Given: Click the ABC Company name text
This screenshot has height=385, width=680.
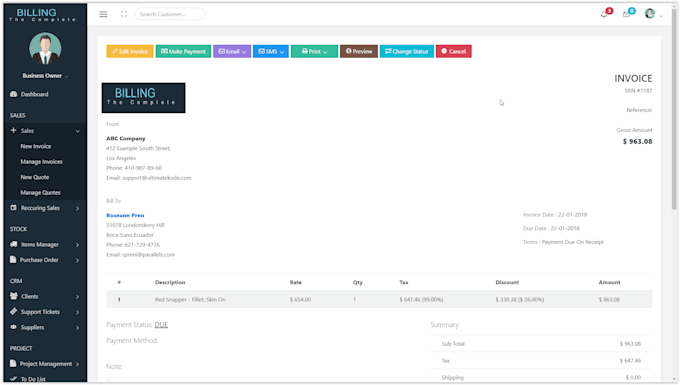Looking at the screenshot, I should (x=126, y=138).
